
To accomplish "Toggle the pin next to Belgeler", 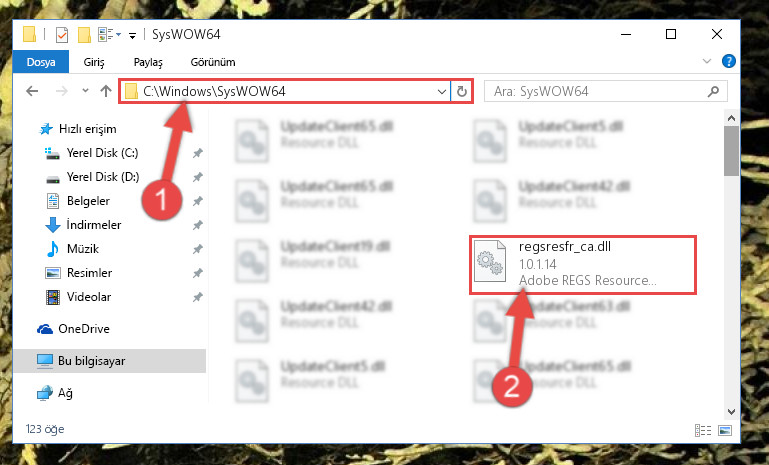I will click(x=198, y=201).
